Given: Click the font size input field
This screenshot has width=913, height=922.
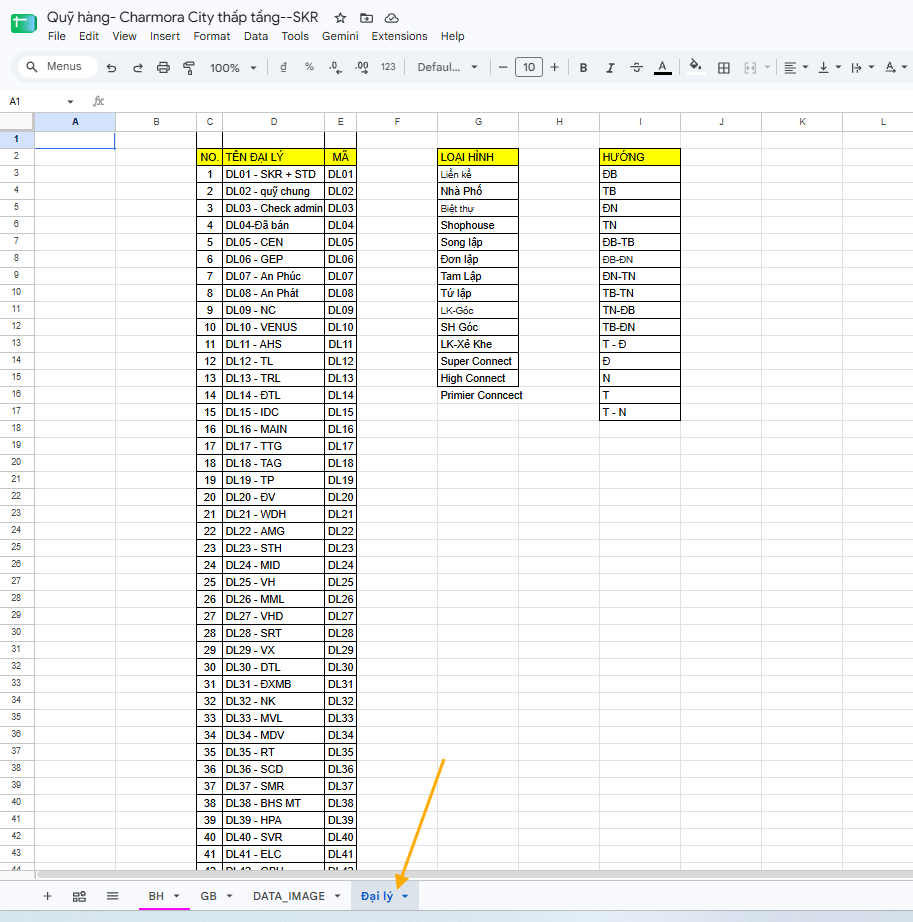Looking at the screenshot, I should tap(529, 67).
